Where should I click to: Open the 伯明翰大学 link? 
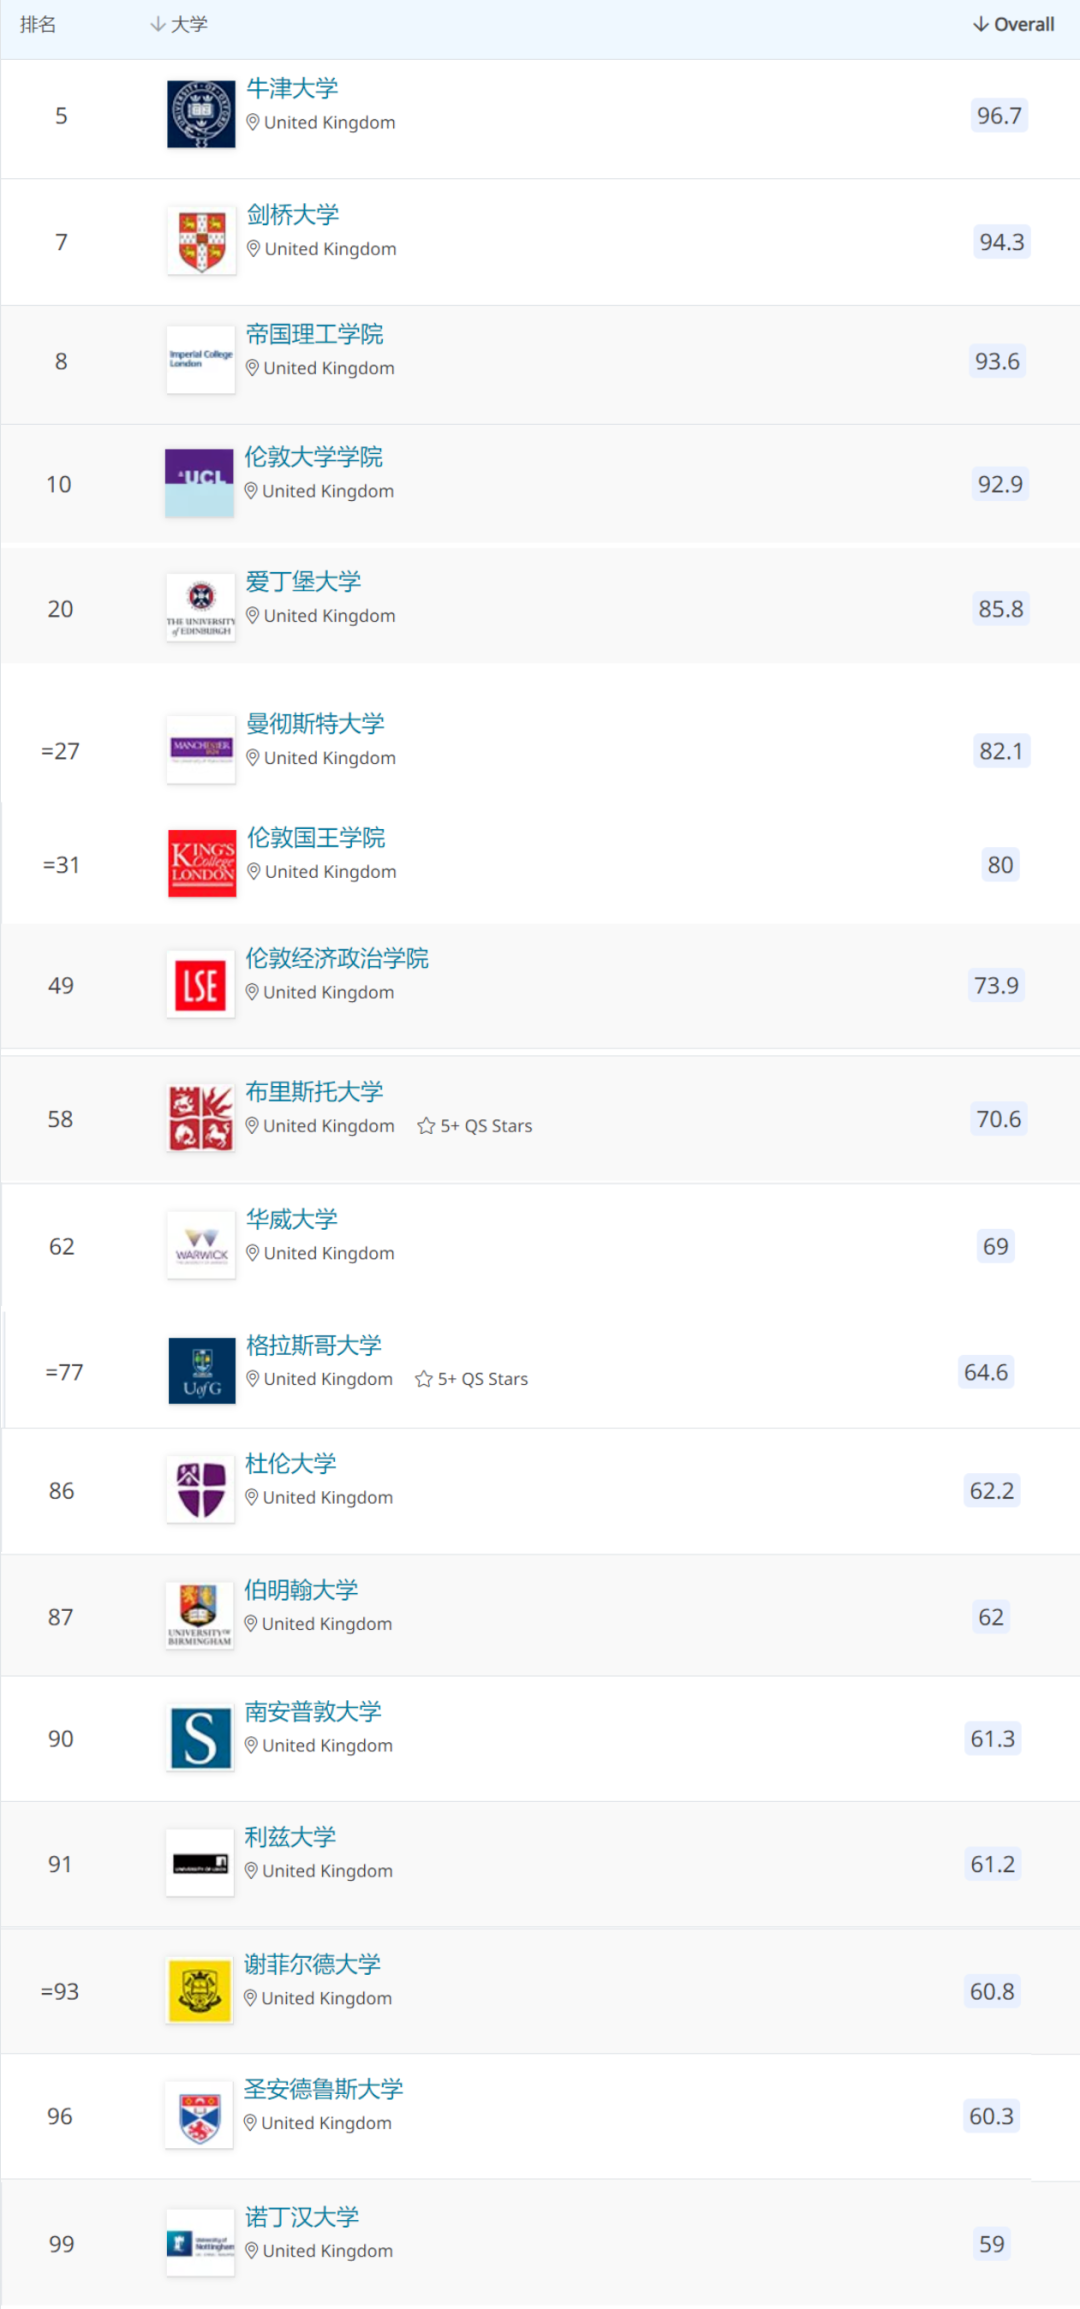point(302,1590)
